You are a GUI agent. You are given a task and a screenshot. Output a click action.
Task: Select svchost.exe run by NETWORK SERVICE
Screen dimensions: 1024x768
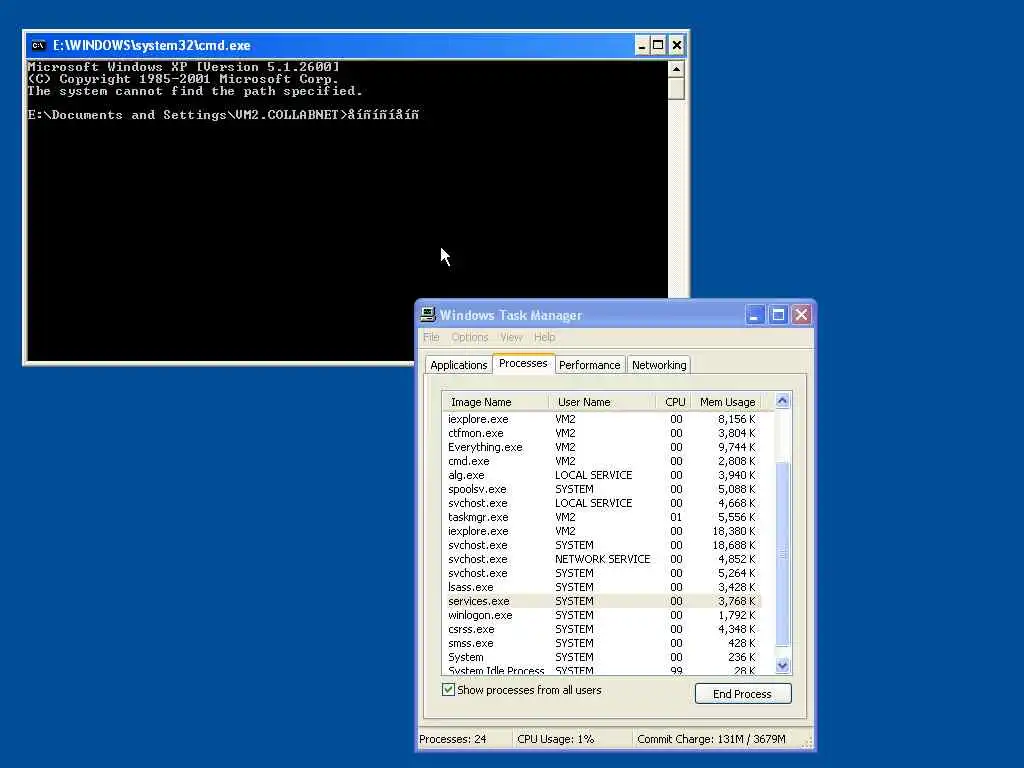point(601,559)
